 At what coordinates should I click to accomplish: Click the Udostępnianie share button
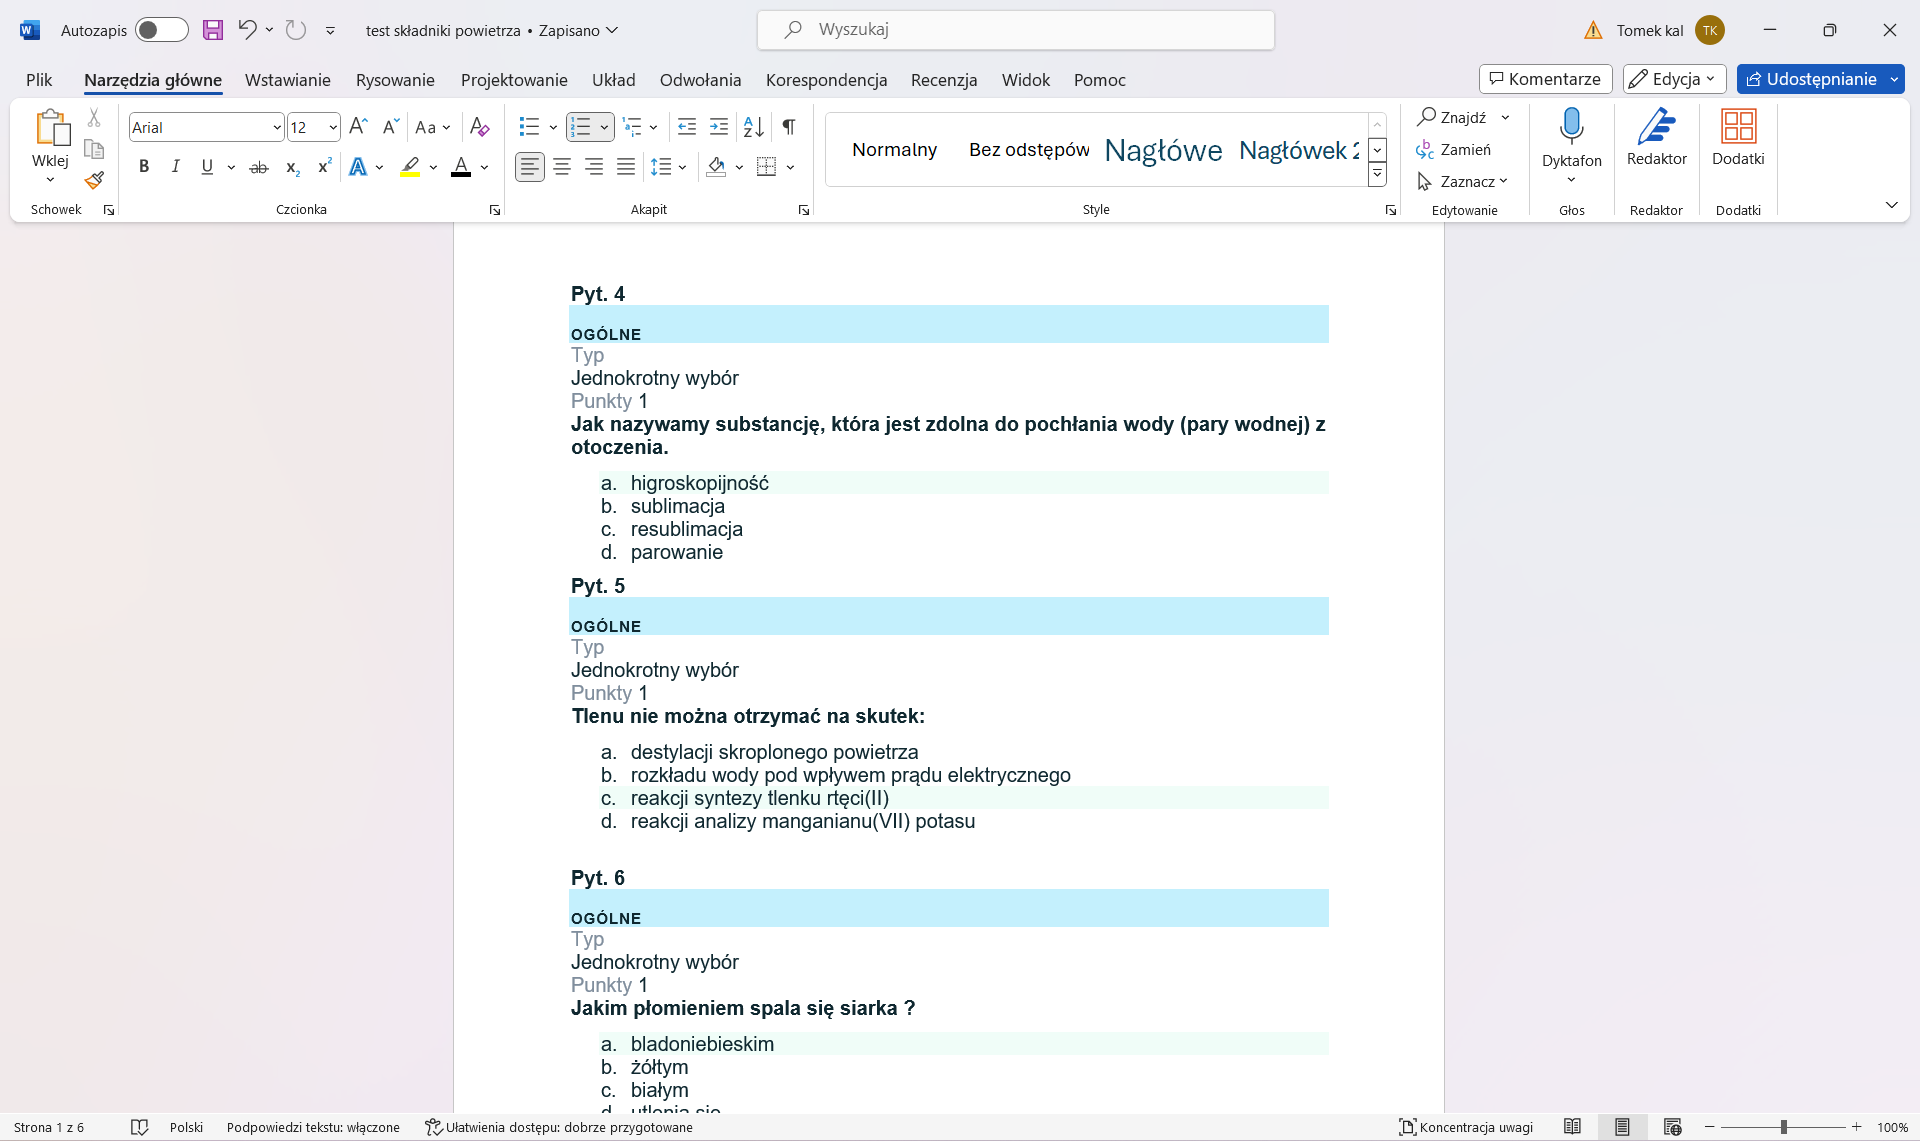point(1810,79)
